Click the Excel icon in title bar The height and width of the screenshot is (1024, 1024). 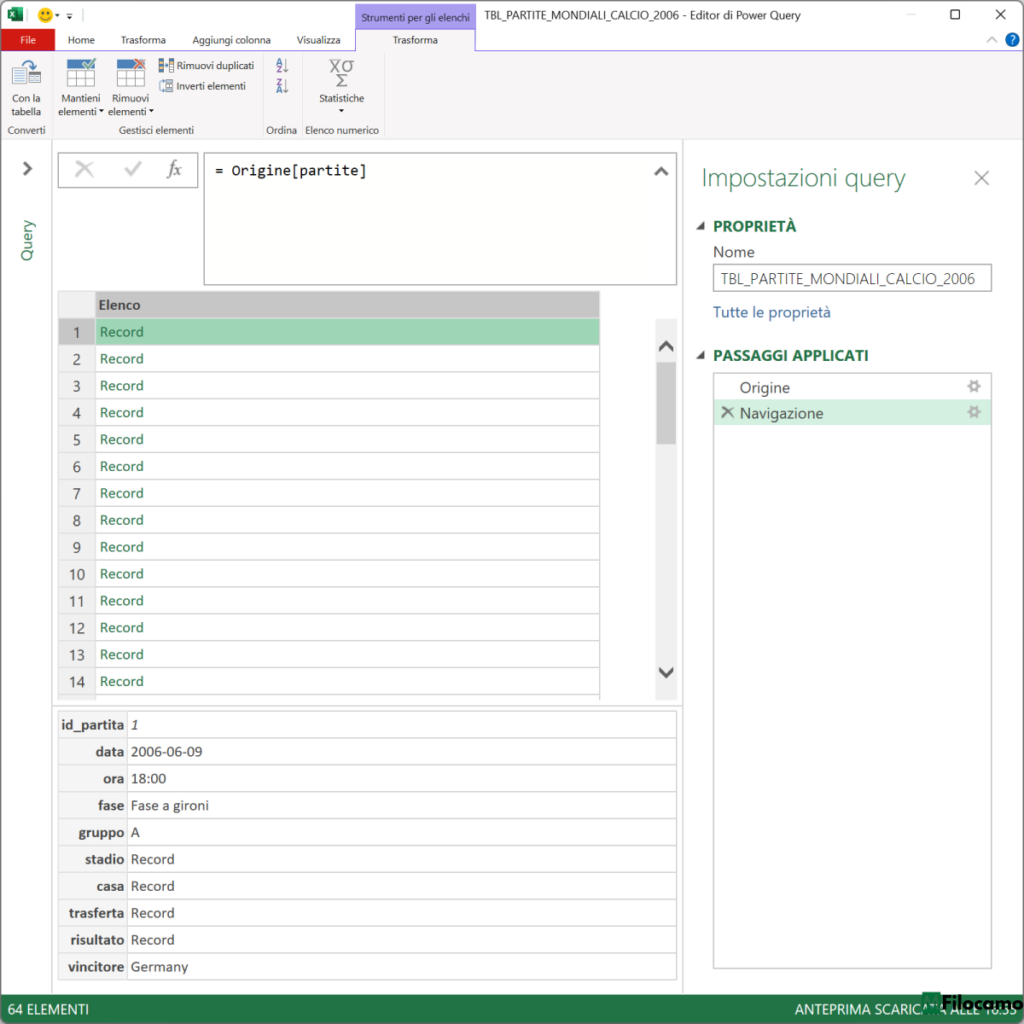[x=15, y=14]
